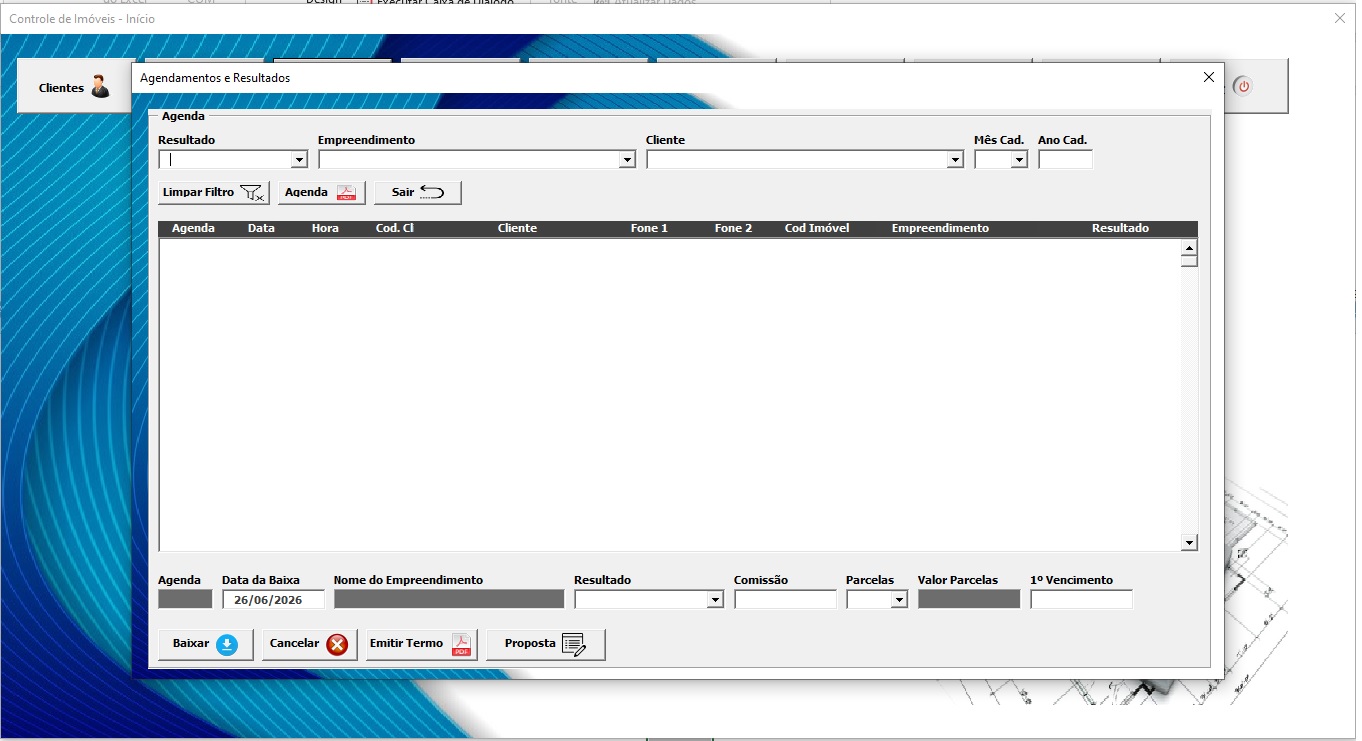The image size is (1362, 741).
Task: Click the Fone 1 column header
Action: click(650, 229)
